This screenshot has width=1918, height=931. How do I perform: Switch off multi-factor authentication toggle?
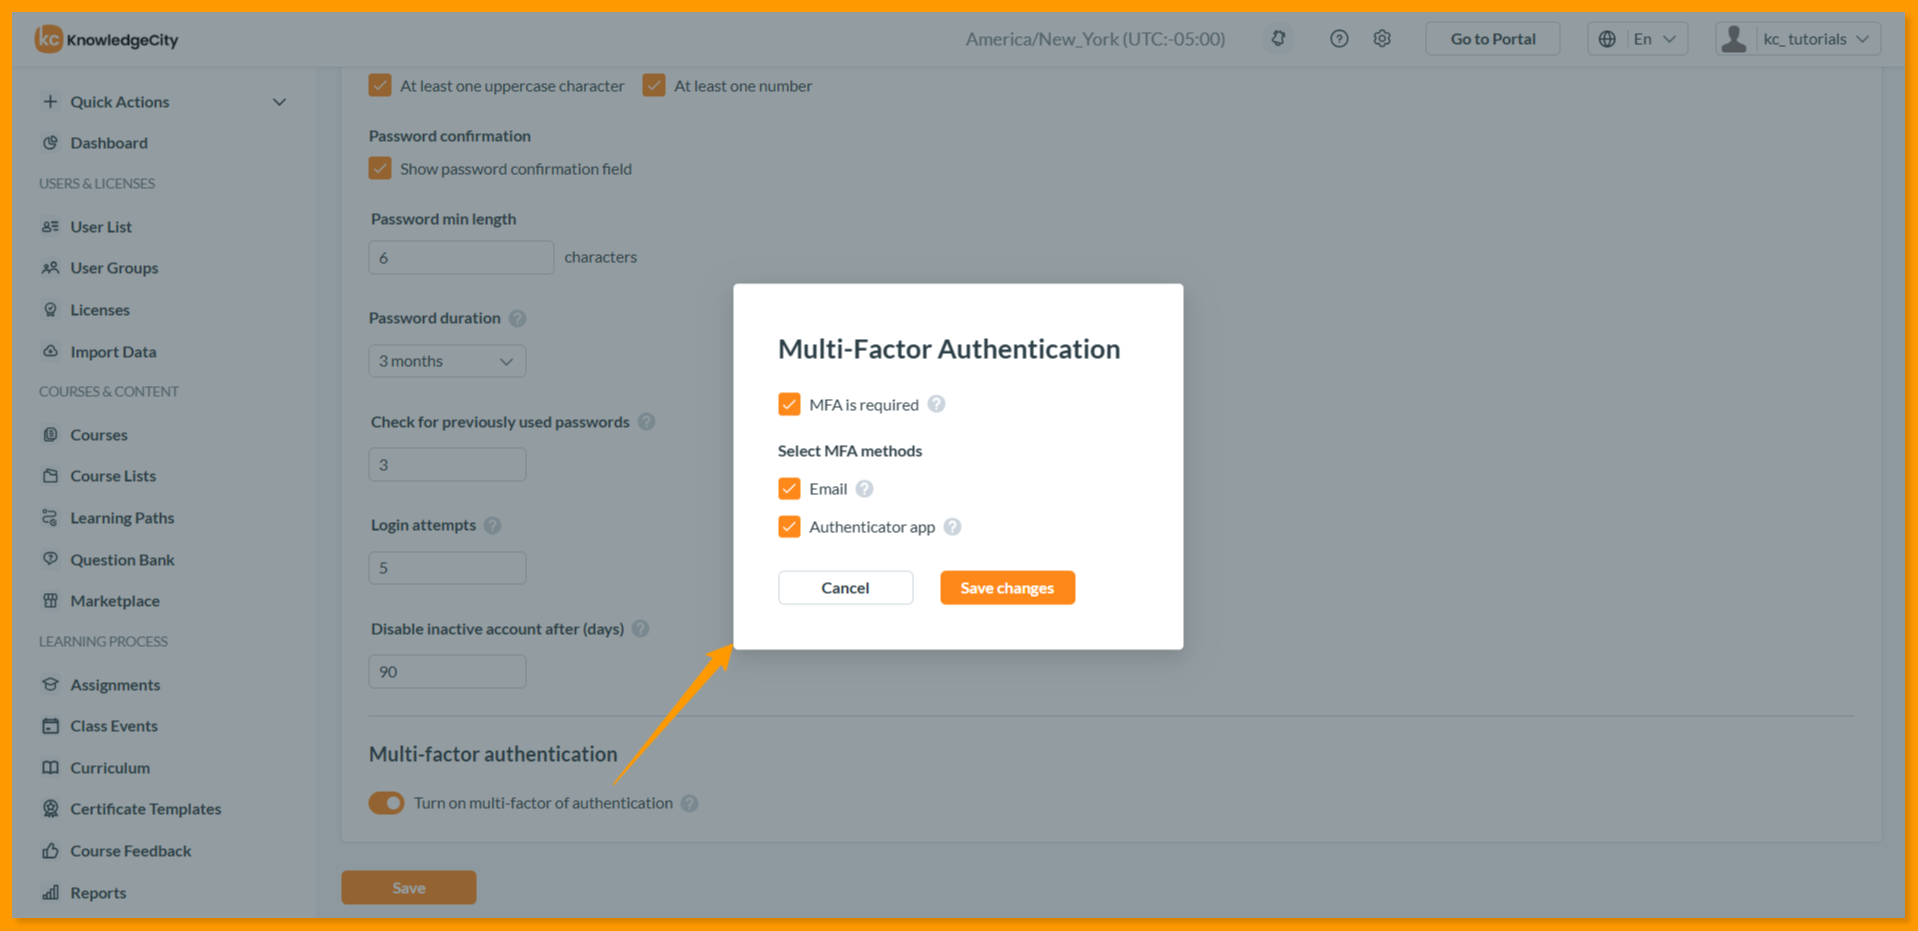click(x=386, y=803)
